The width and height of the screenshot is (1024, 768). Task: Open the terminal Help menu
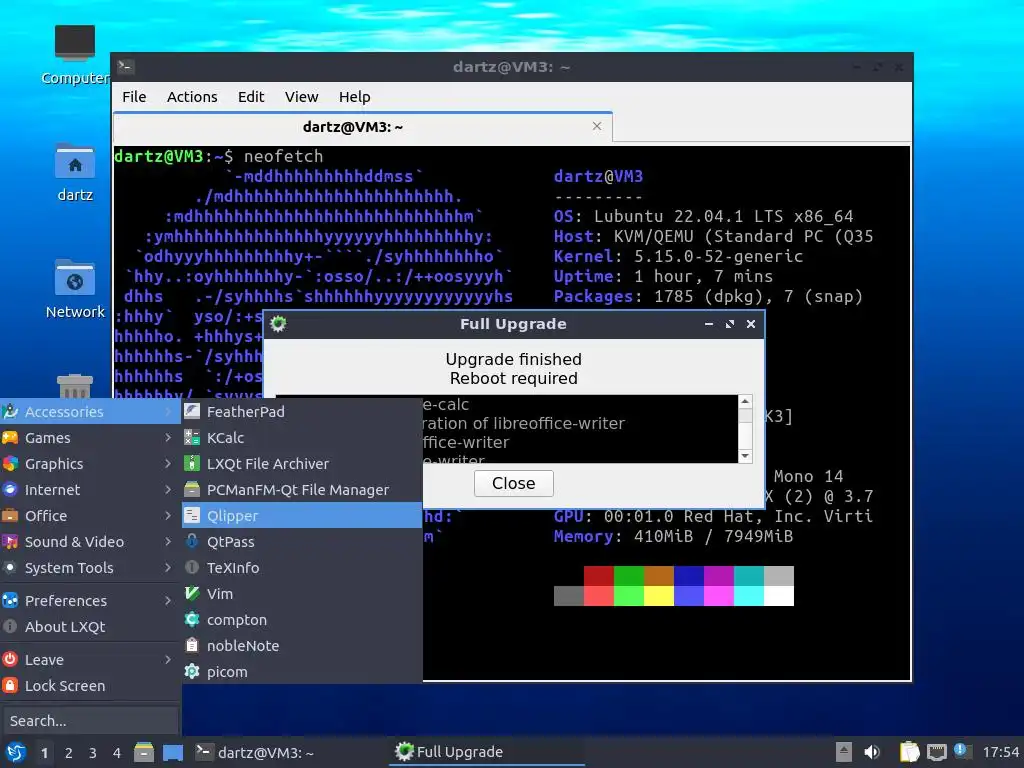(355, 97)
